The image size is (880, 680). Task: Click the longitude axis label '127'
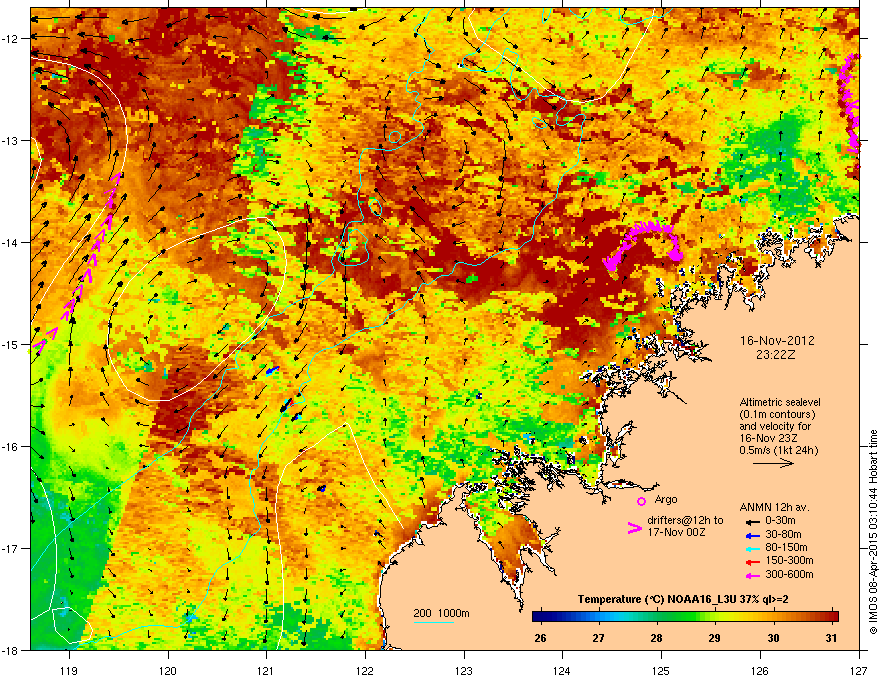tap(859, 670)
